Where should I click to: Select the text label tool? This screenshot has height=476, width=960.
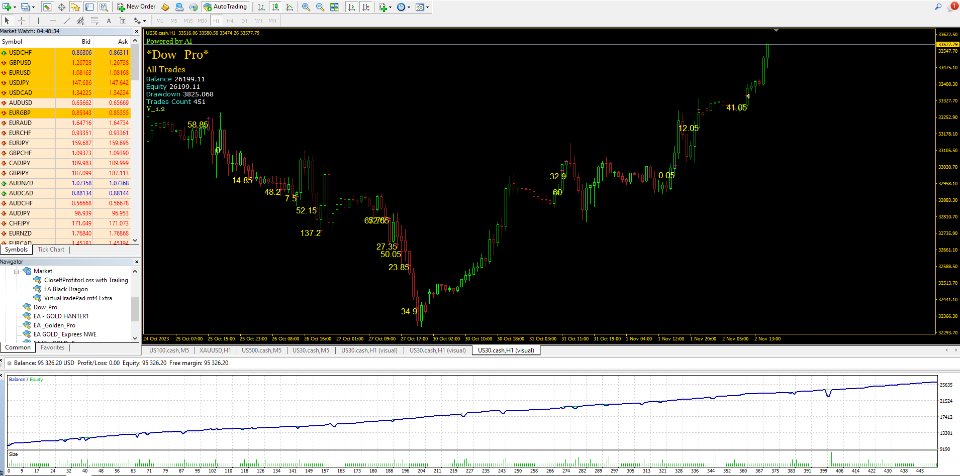tap(122, 21)
